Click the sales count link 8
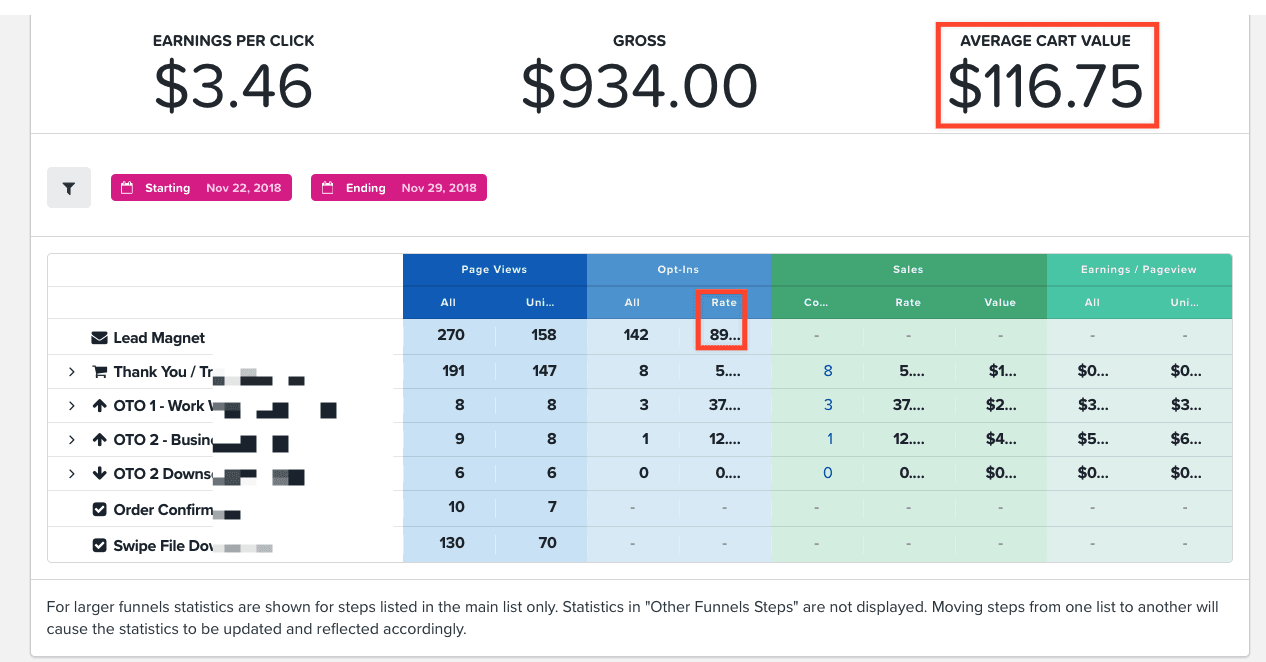The width and height of the screenshot is (1266, 662). click(827, 371)
